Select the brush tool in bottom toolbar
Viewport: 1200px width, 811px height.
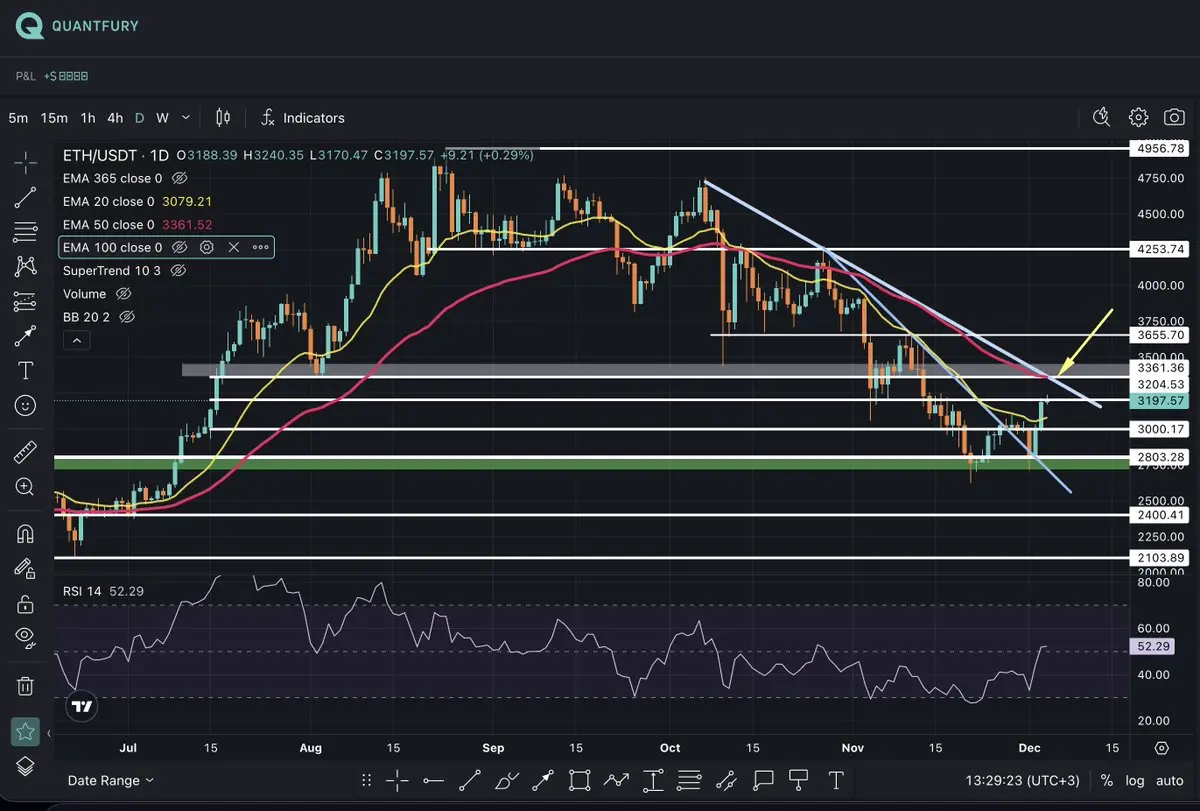click(x=507, y=780)
